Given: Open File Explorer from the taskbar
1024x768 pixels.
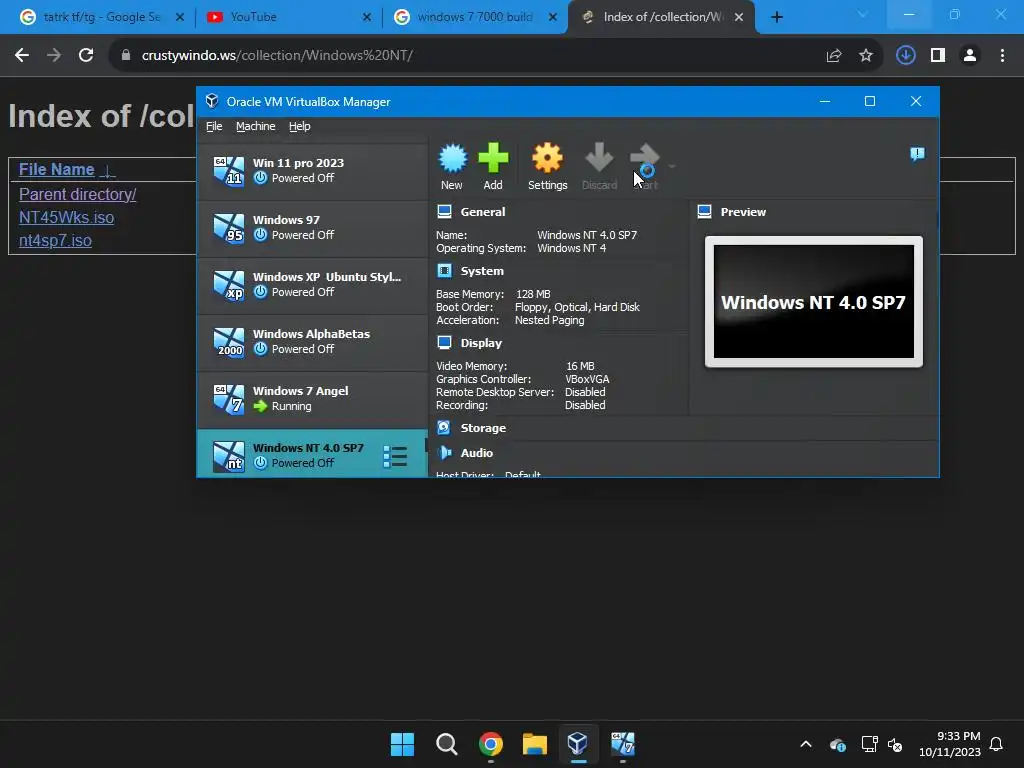Looking at the screenshot, I should [x=534, y=744].
